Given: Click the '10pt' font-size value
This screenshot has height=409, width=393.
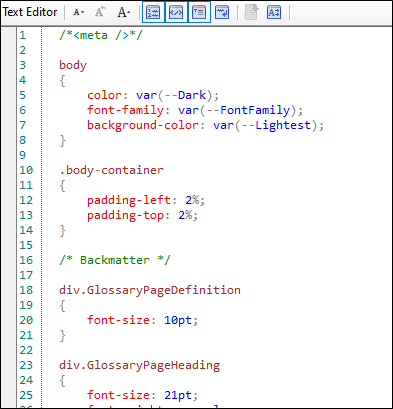Looking at the screenshot, I should point(178,320).
